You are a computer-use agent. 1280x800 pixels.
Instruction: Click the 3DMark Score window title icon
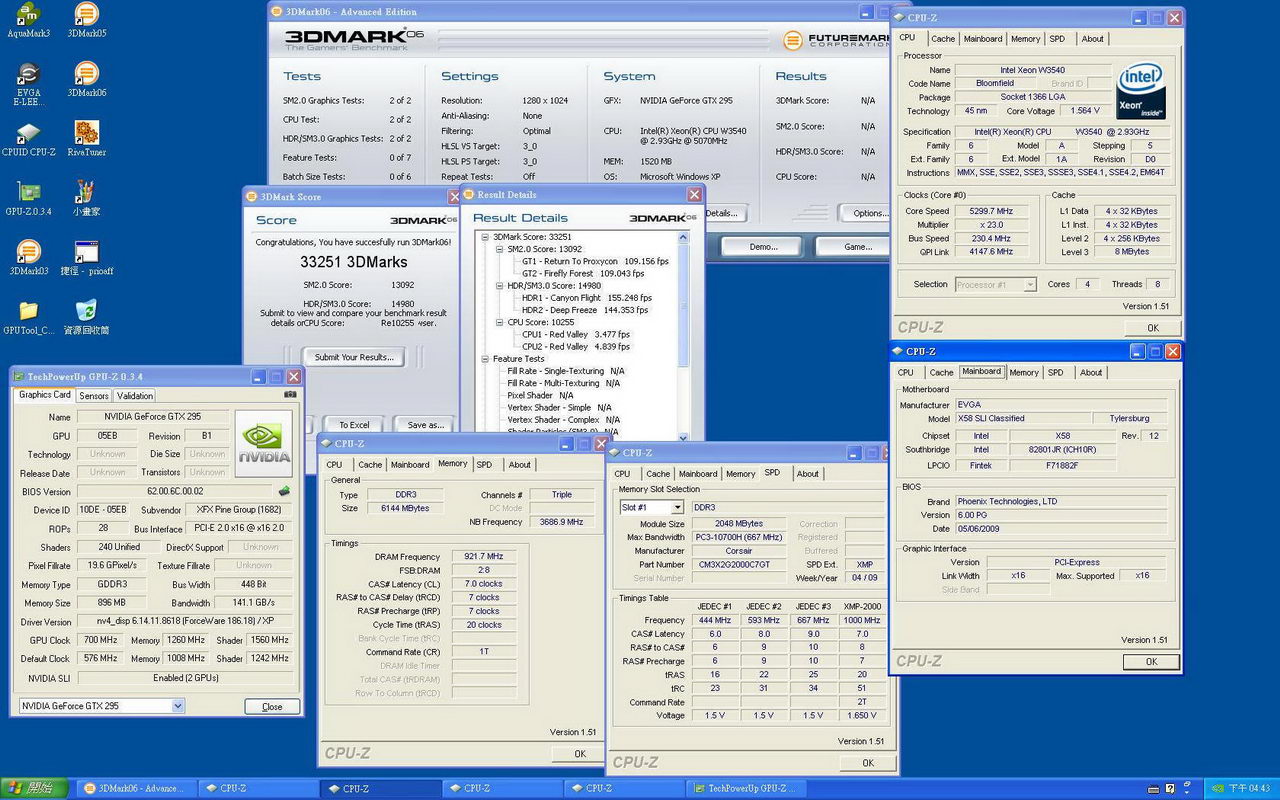251,197
